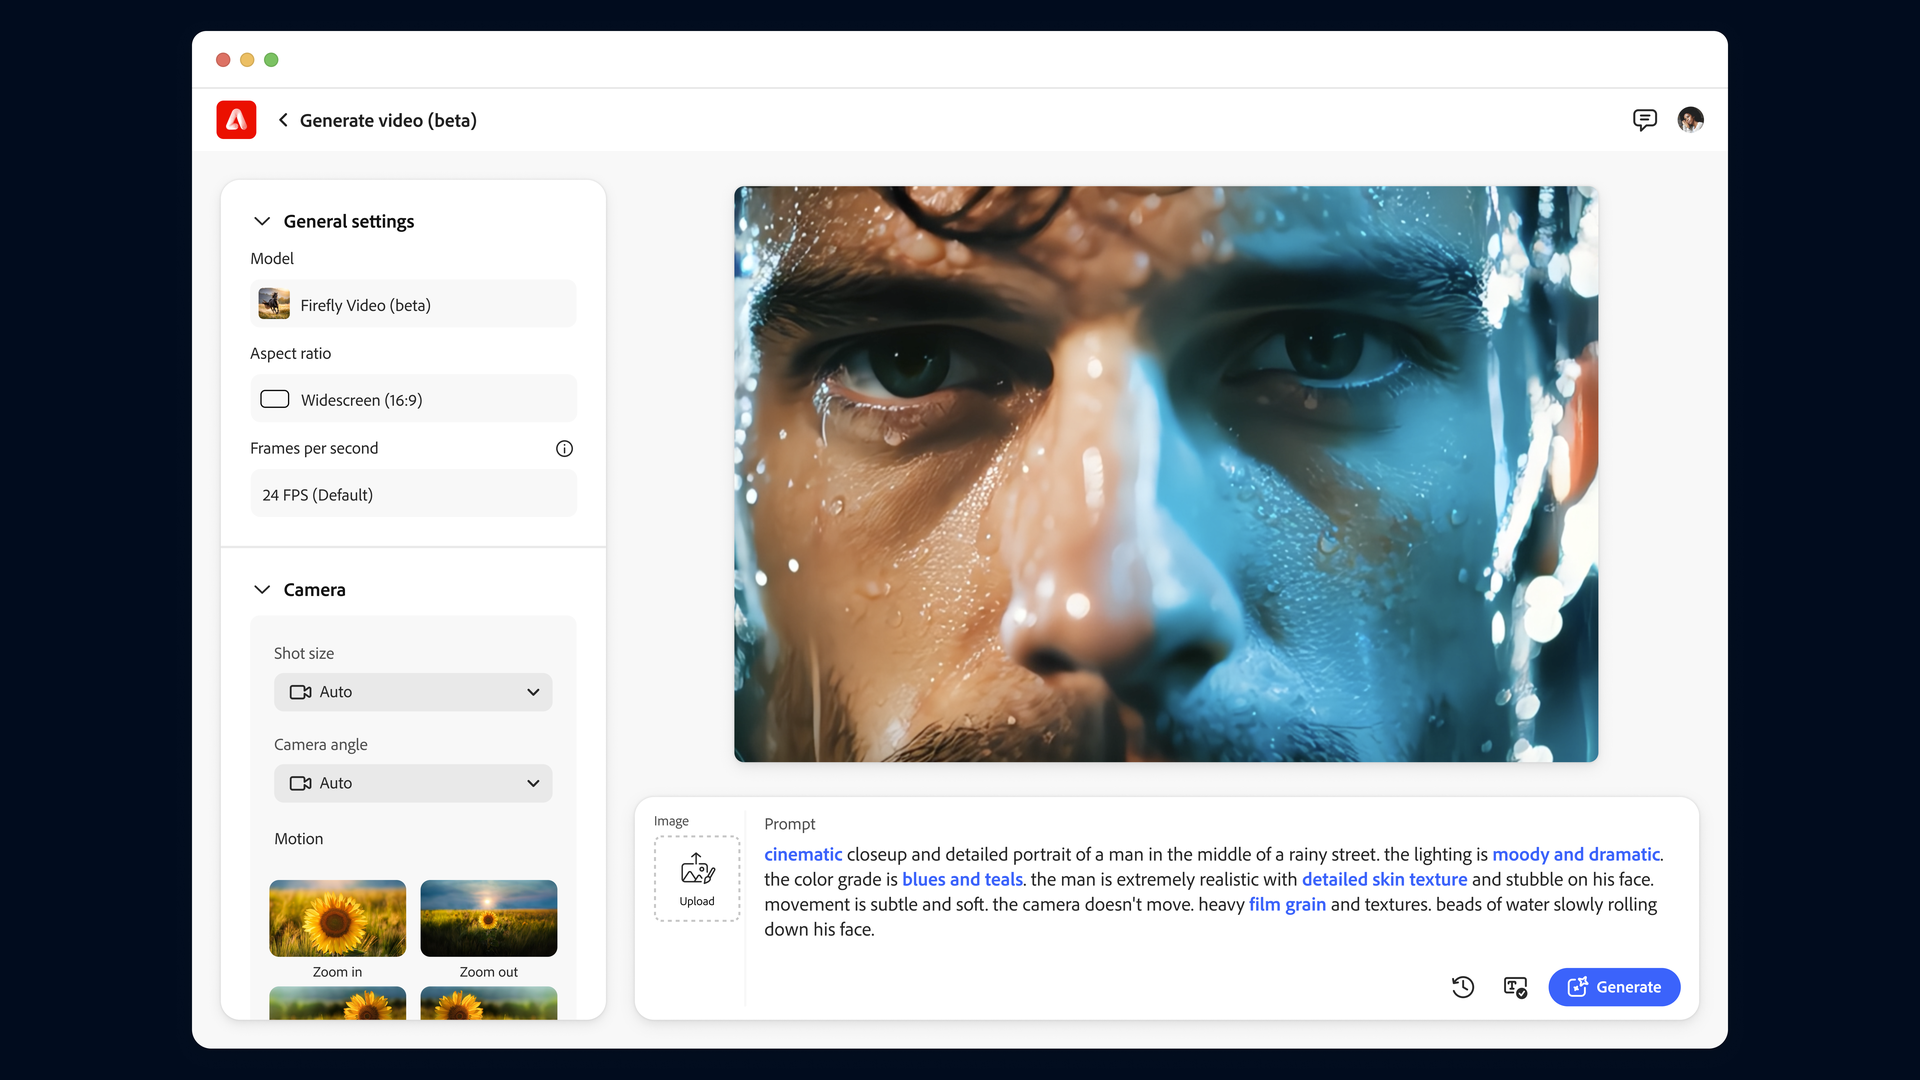Image resolution: width=1920 pixels, height=1080 pixels.
Task: Click the Shot size camera icon
Action: pyautogui.click(x=298, y=691)
